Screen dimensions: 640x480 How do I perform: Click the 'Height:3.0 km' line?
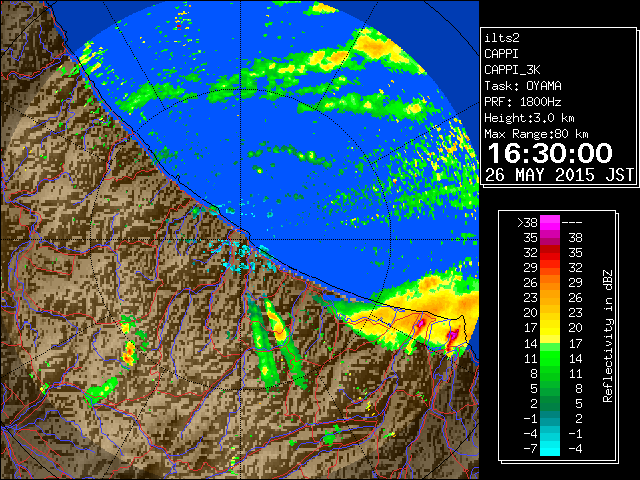[x=529, y=118]
